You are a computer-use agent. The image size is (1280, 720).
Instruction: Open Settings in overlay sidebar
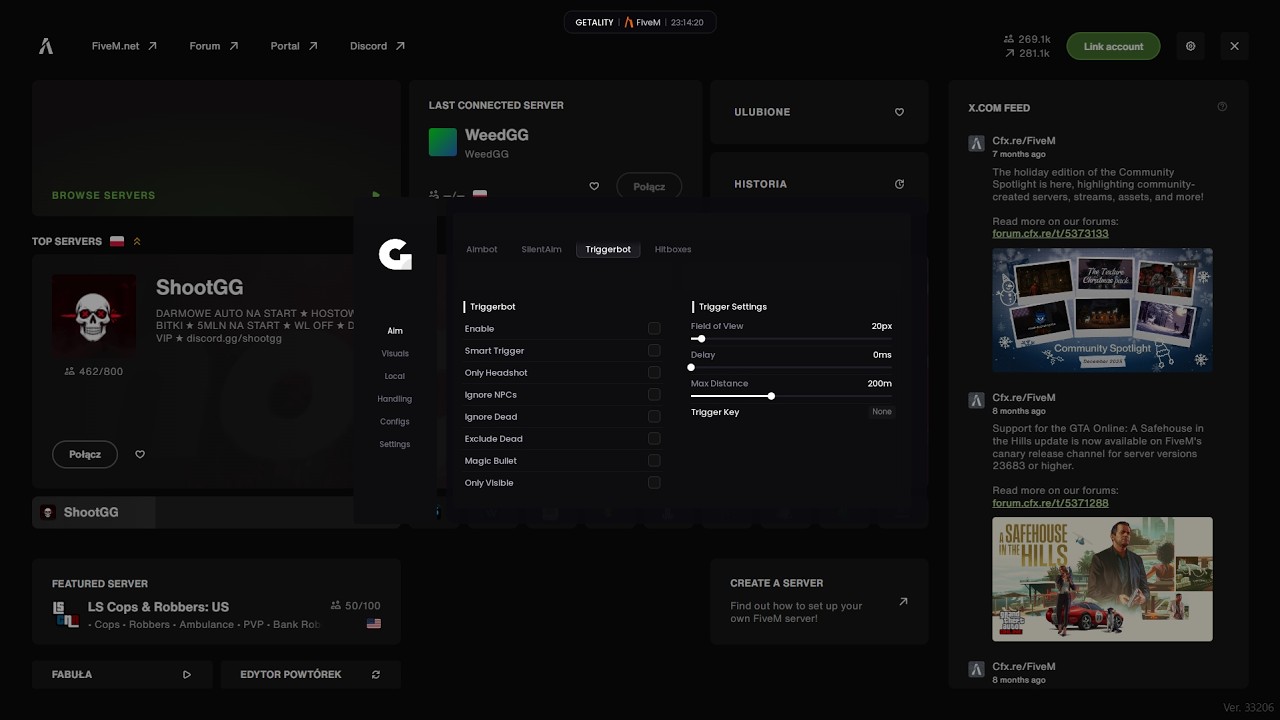pyautogui.click(x=395, y=444)
